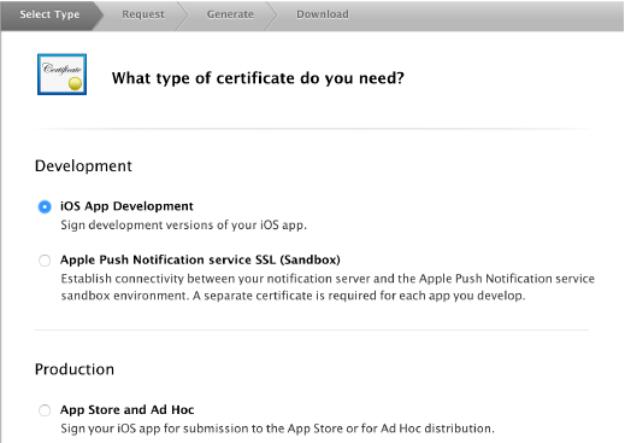Click the heading 'What type of certificate do you need?'
Image resolution: width=626 pixels, height=443 pixels.
pos(258,78)
